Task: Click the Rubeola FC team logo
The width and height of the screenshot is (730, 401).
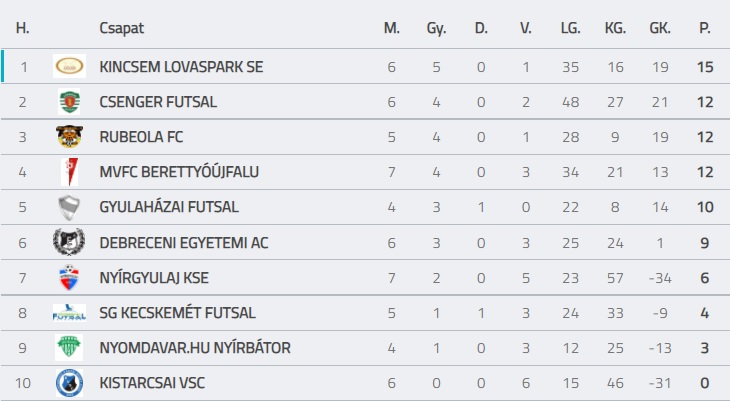Action: coord(69,137)
